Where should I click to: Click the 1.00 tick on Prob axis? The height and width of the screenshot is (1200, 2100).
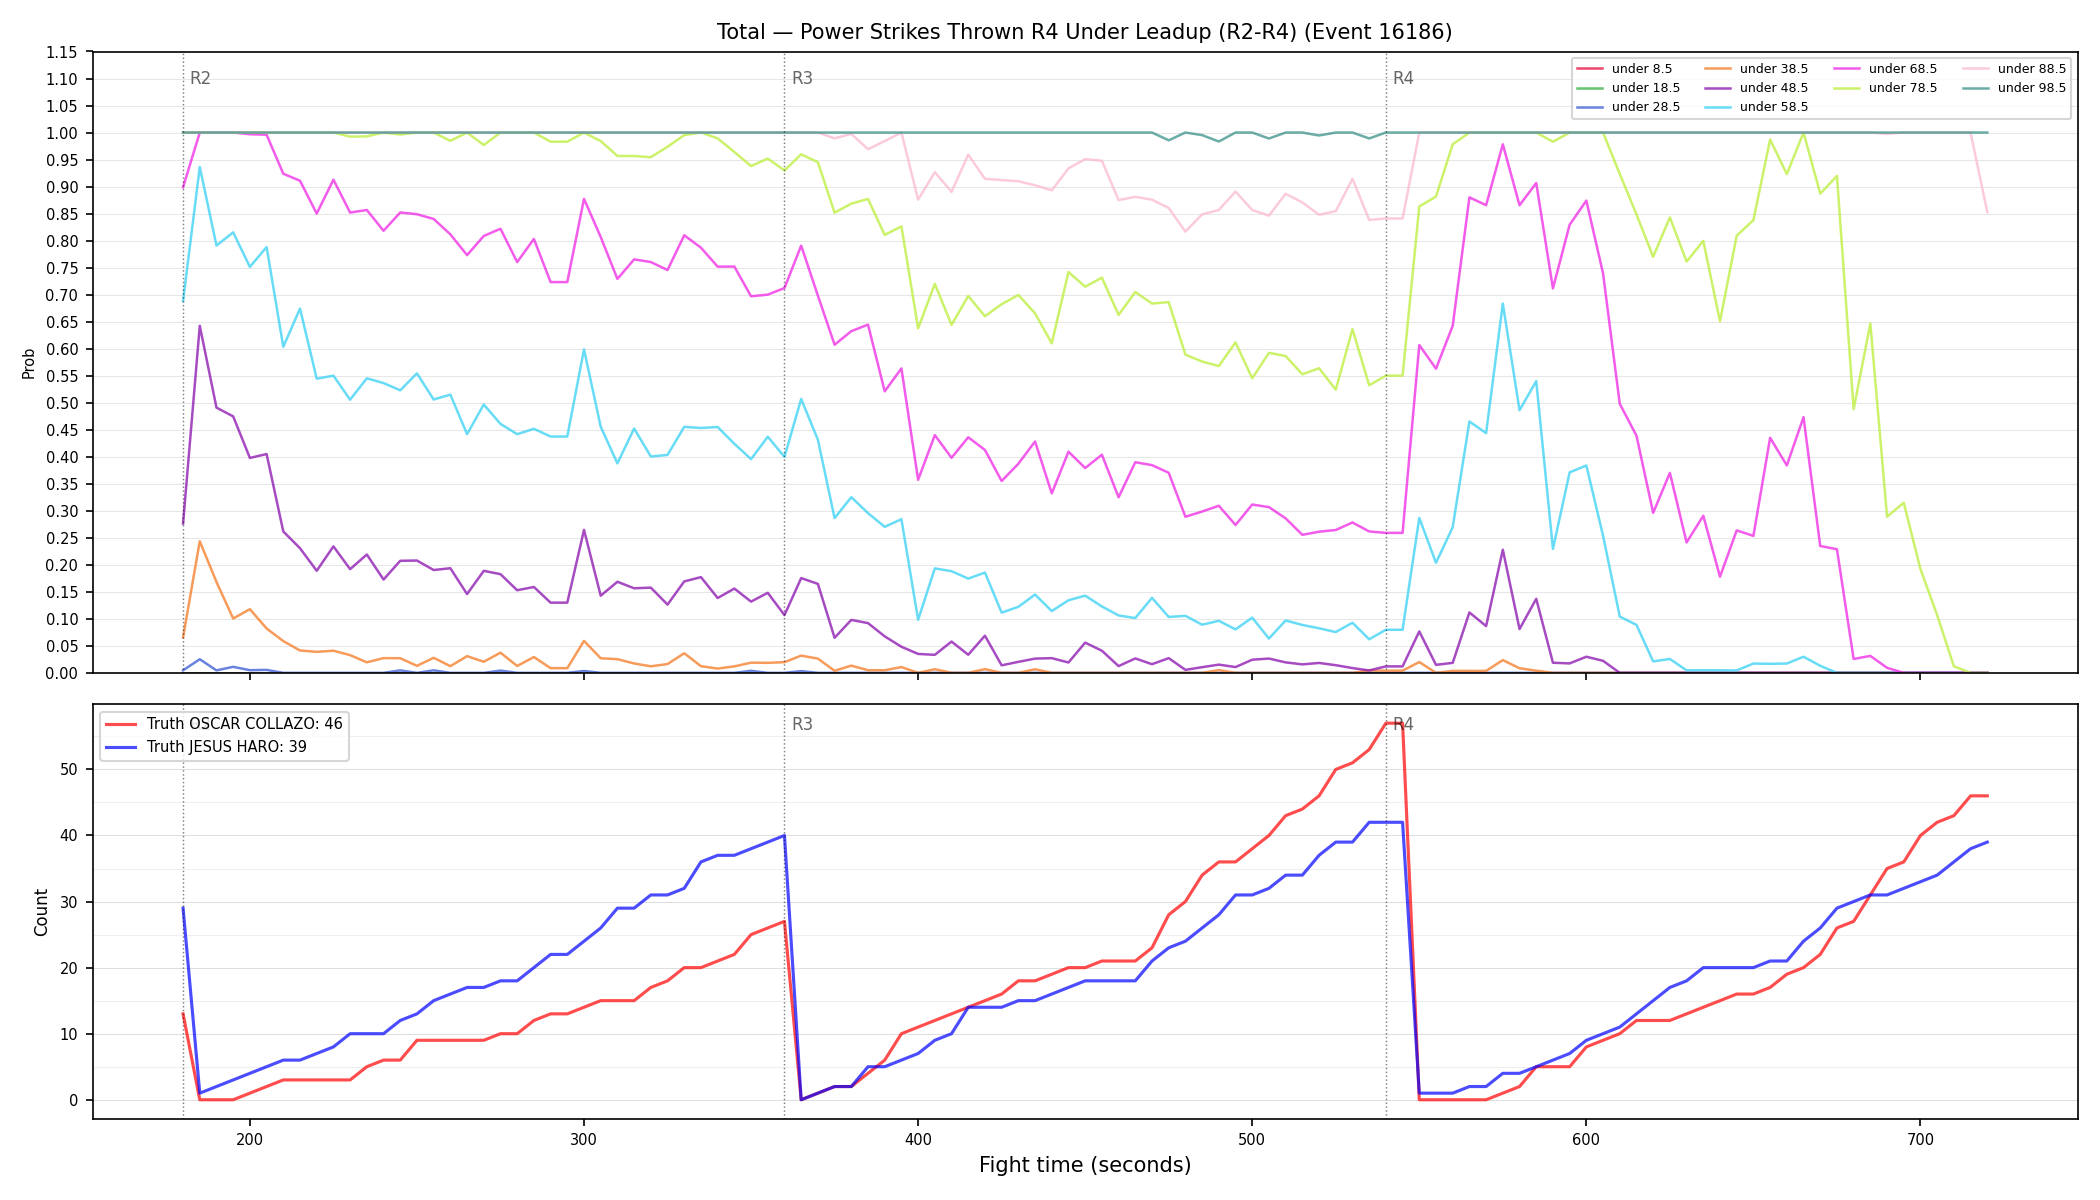[62, 133]
